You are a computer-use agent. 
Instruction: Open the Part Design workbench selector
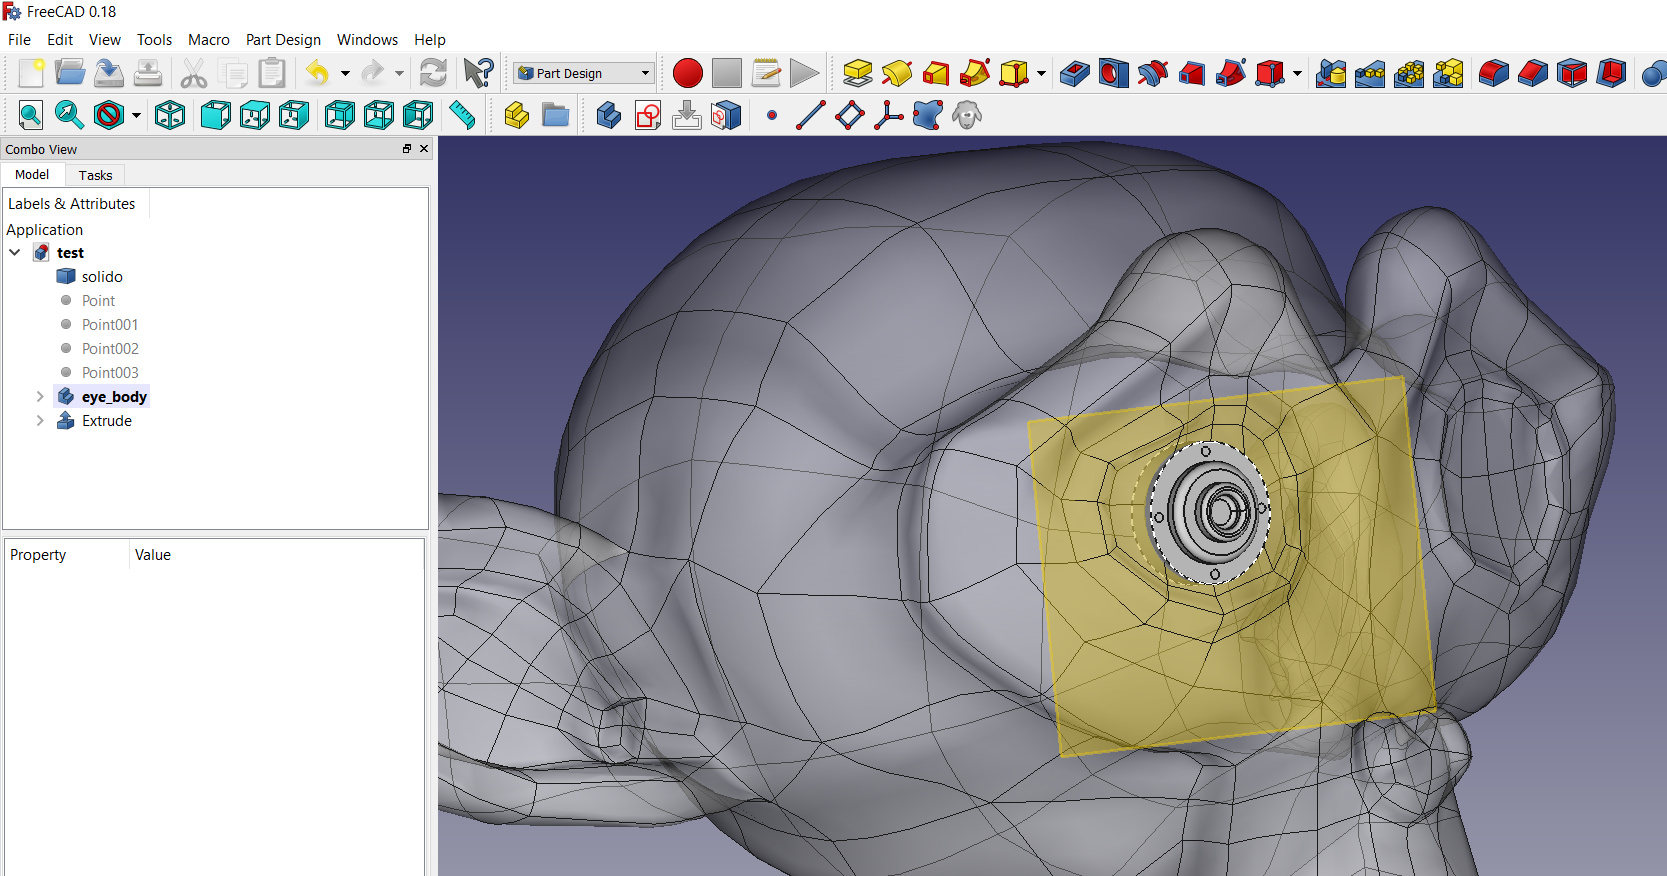[584, 73]
